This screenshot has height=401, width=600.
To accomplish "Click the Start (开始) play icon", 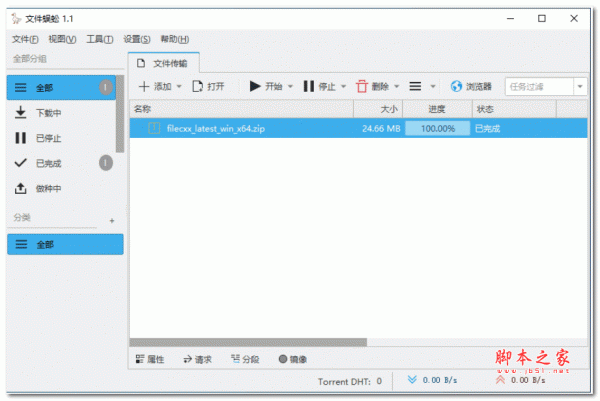I will 255,86.
